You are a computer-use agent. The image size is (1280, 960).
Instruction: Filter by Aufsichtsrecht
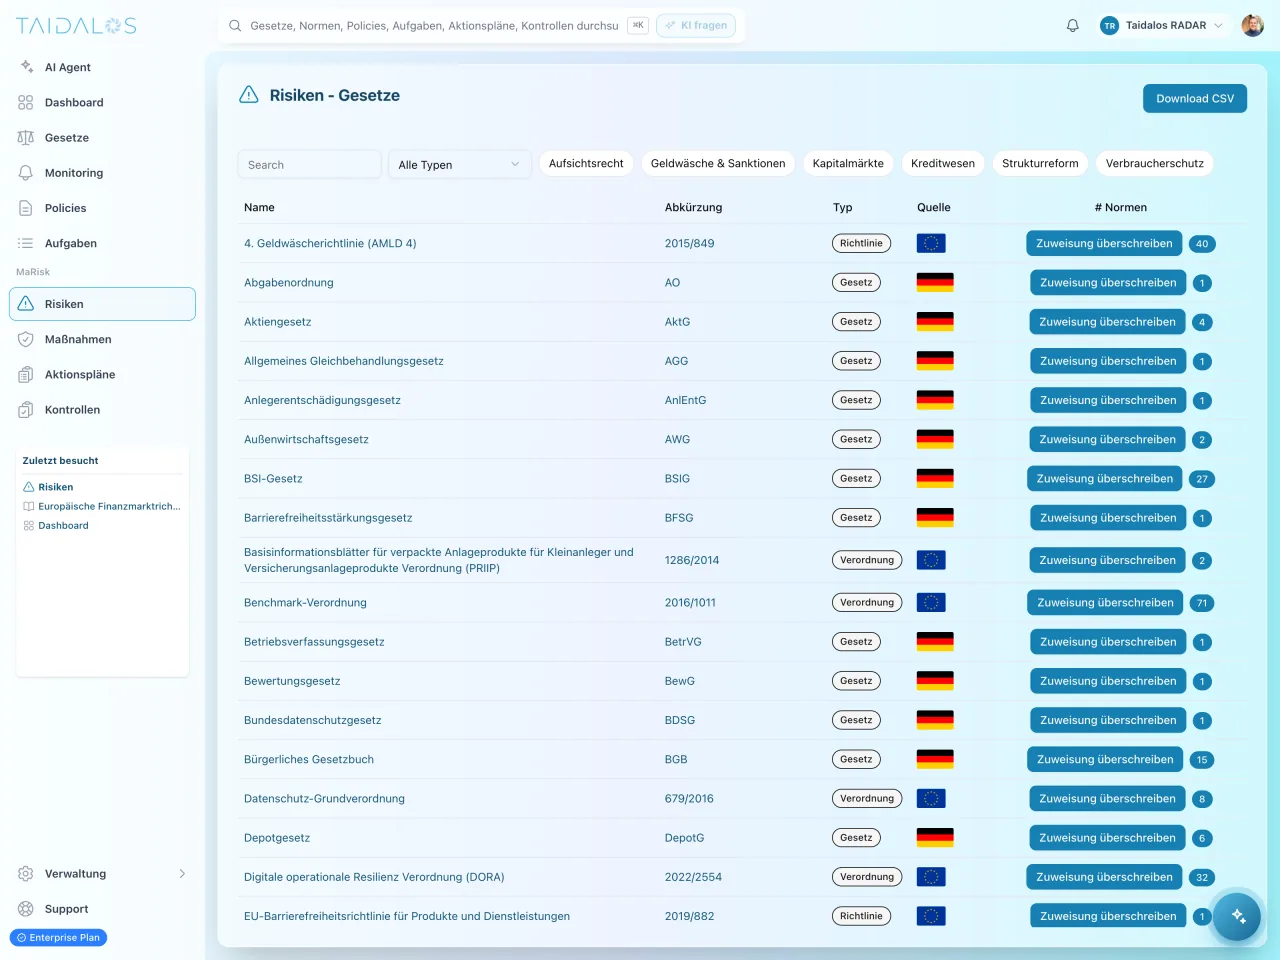pyautogui.click(x=586, y=164)
